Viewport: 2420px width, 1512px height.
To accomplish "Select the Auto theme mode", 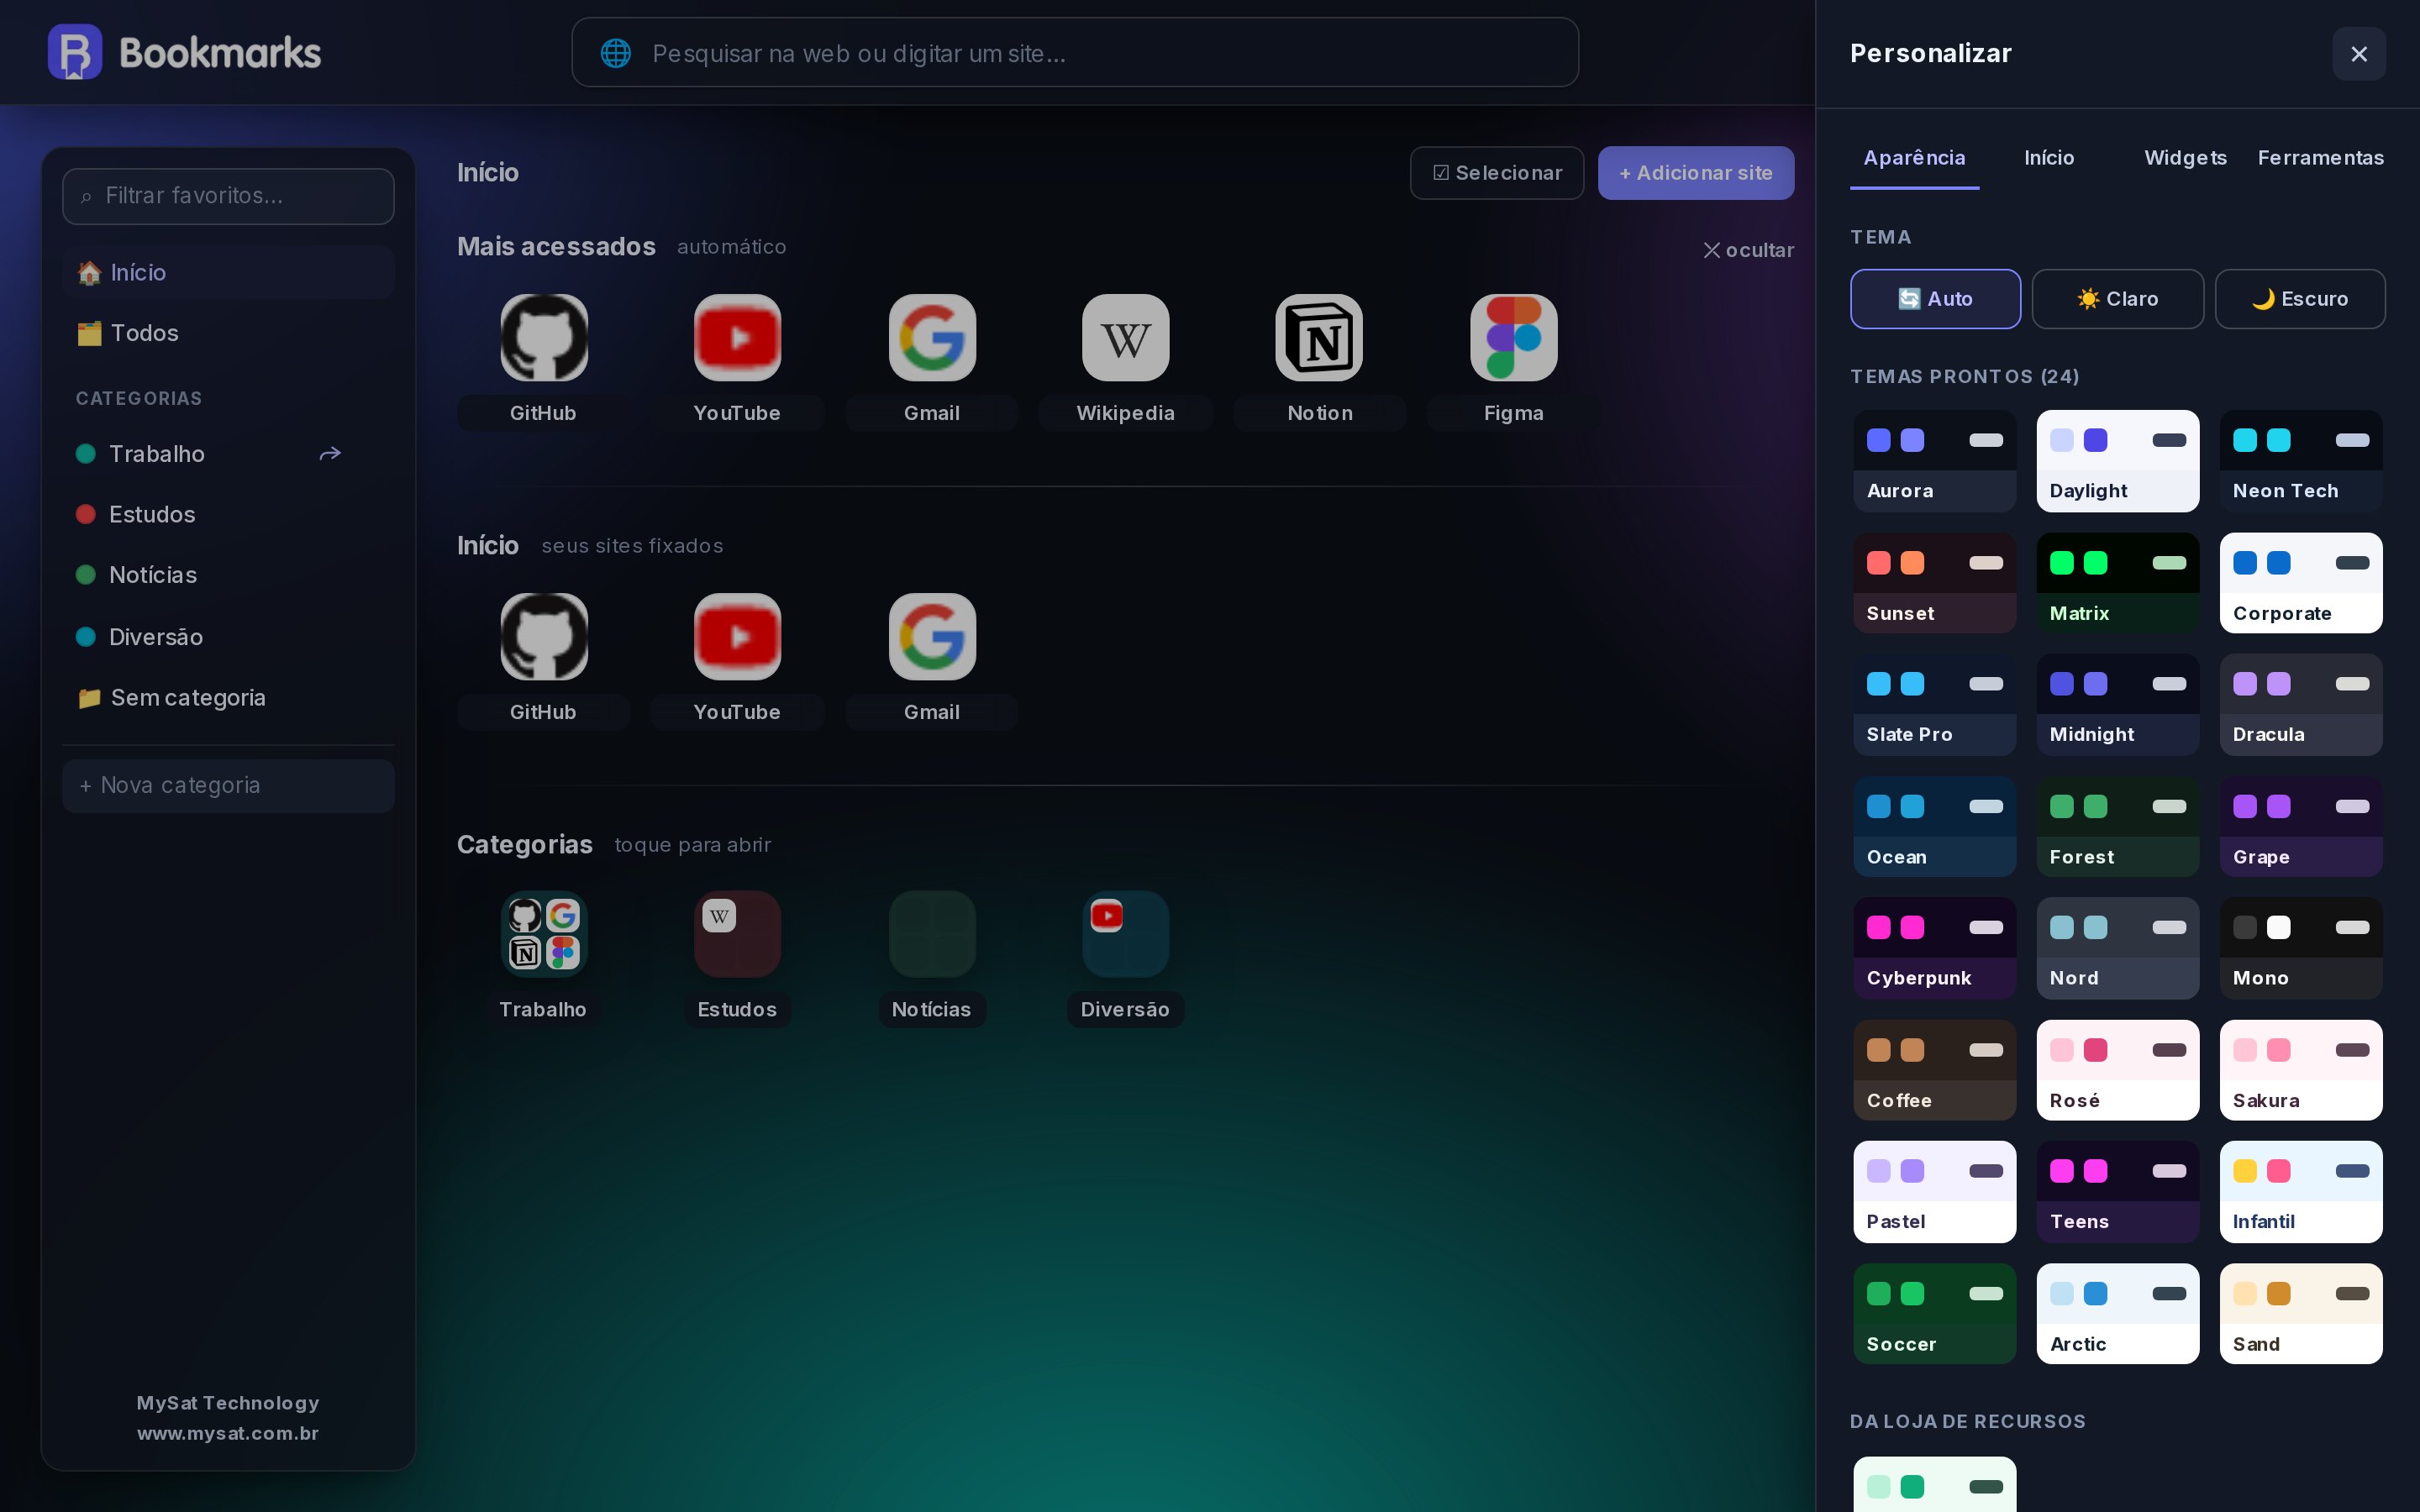I will (x=1935, y=299).
